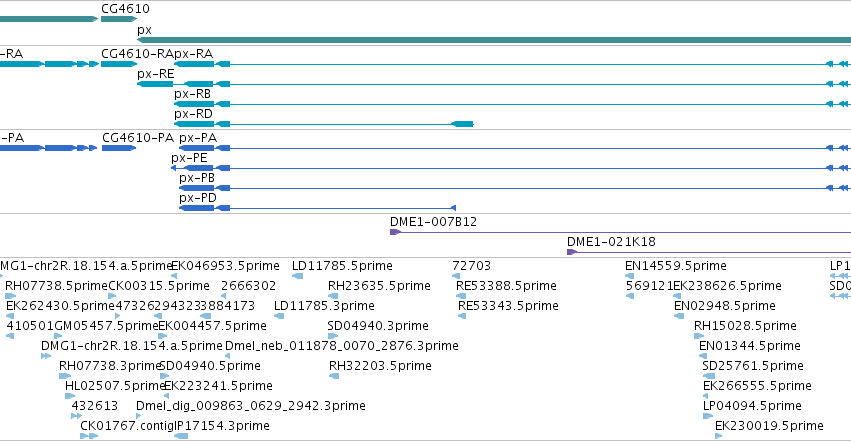Open EST EK262430.5prime
This screenshot has width=851, height=441.
point(60,306)
